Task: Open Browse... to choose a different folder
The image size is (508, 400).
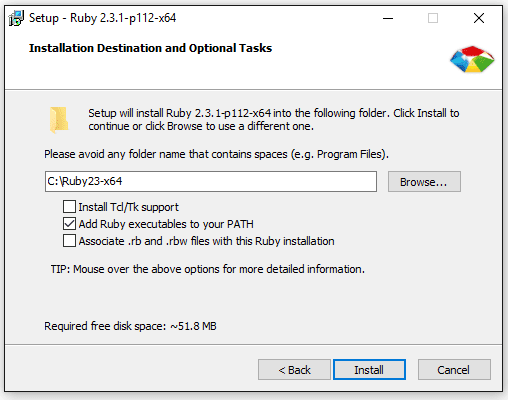Action: point(424,182)
